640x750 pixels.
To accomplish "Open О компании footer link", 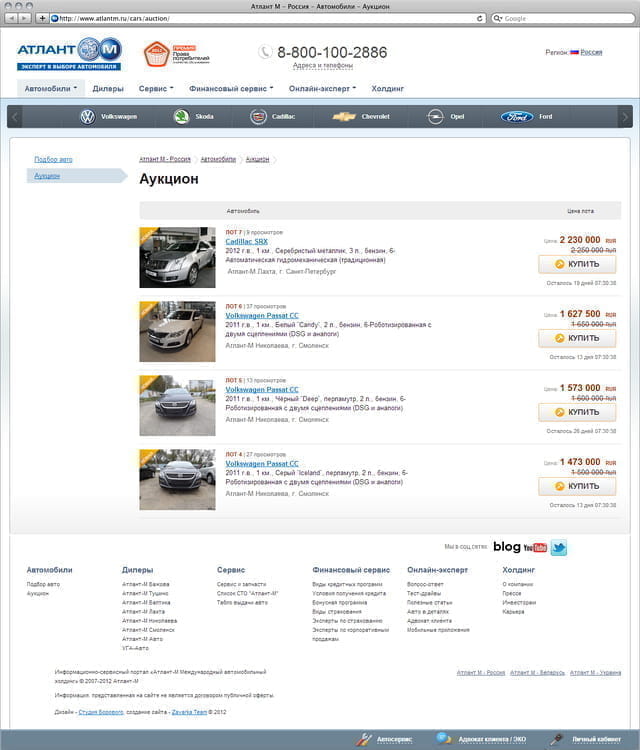I will coord(518,585).
